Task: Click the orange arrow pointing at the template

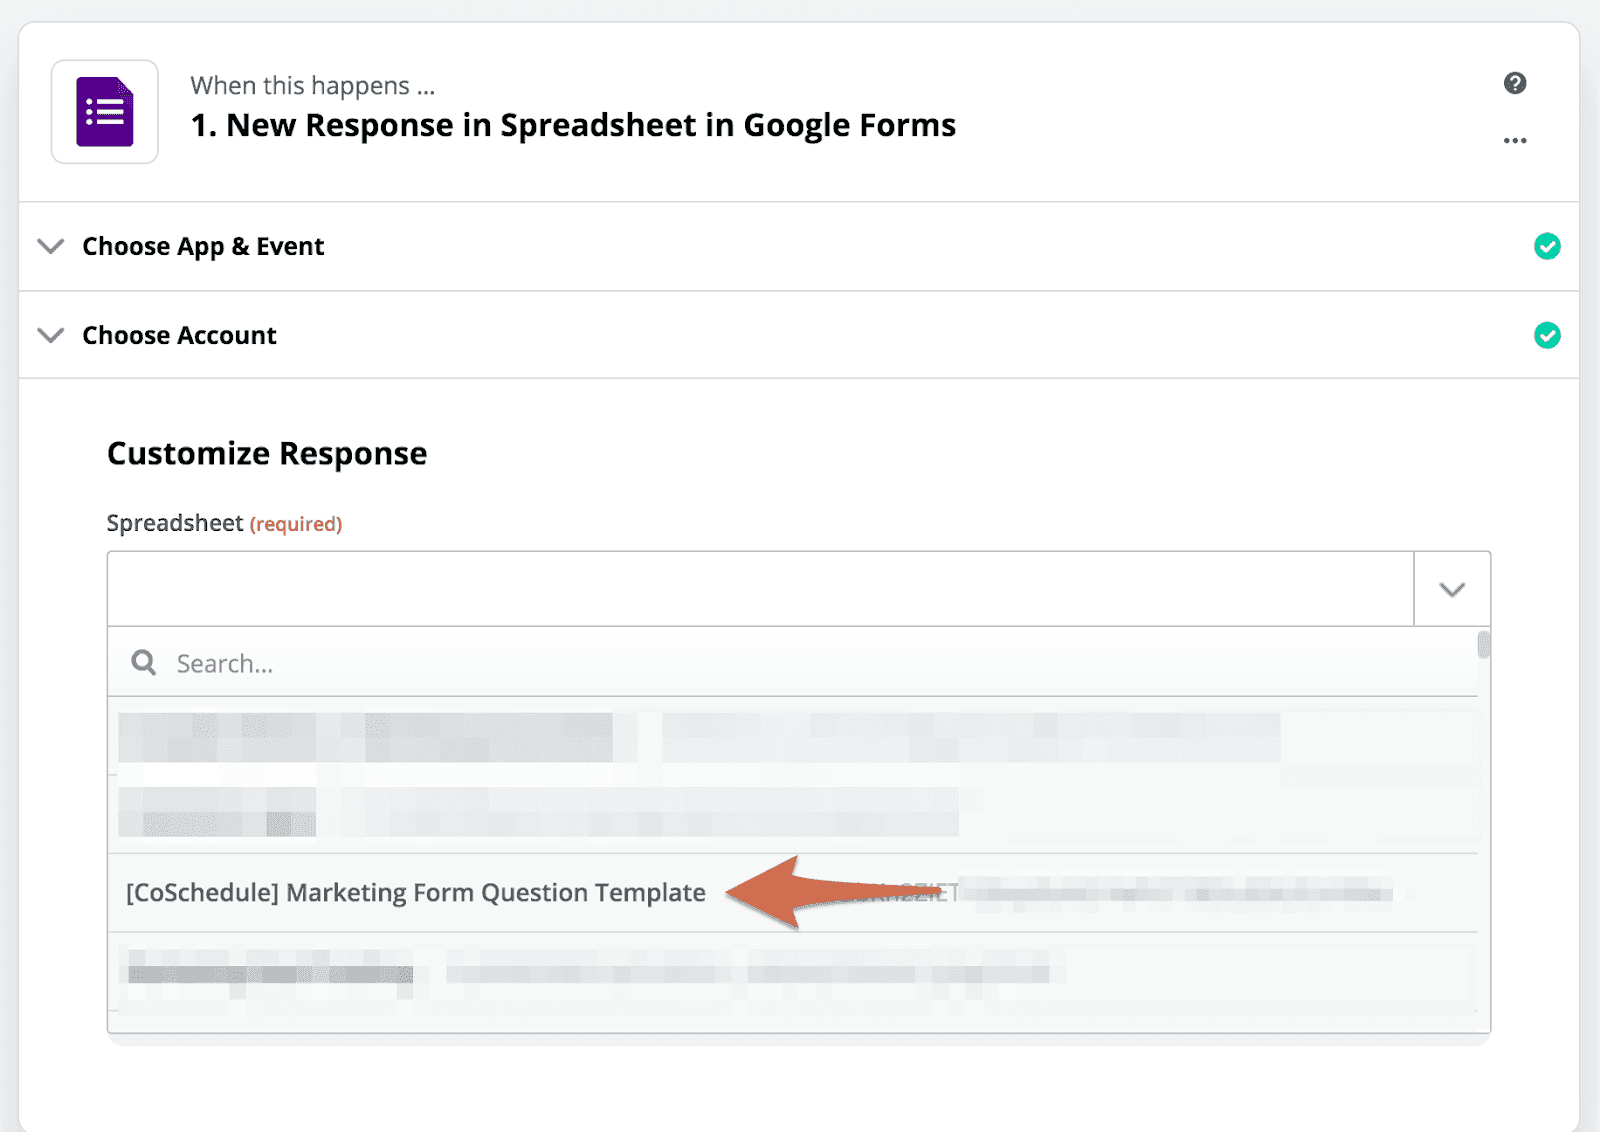Action: [x=800, y=893]
